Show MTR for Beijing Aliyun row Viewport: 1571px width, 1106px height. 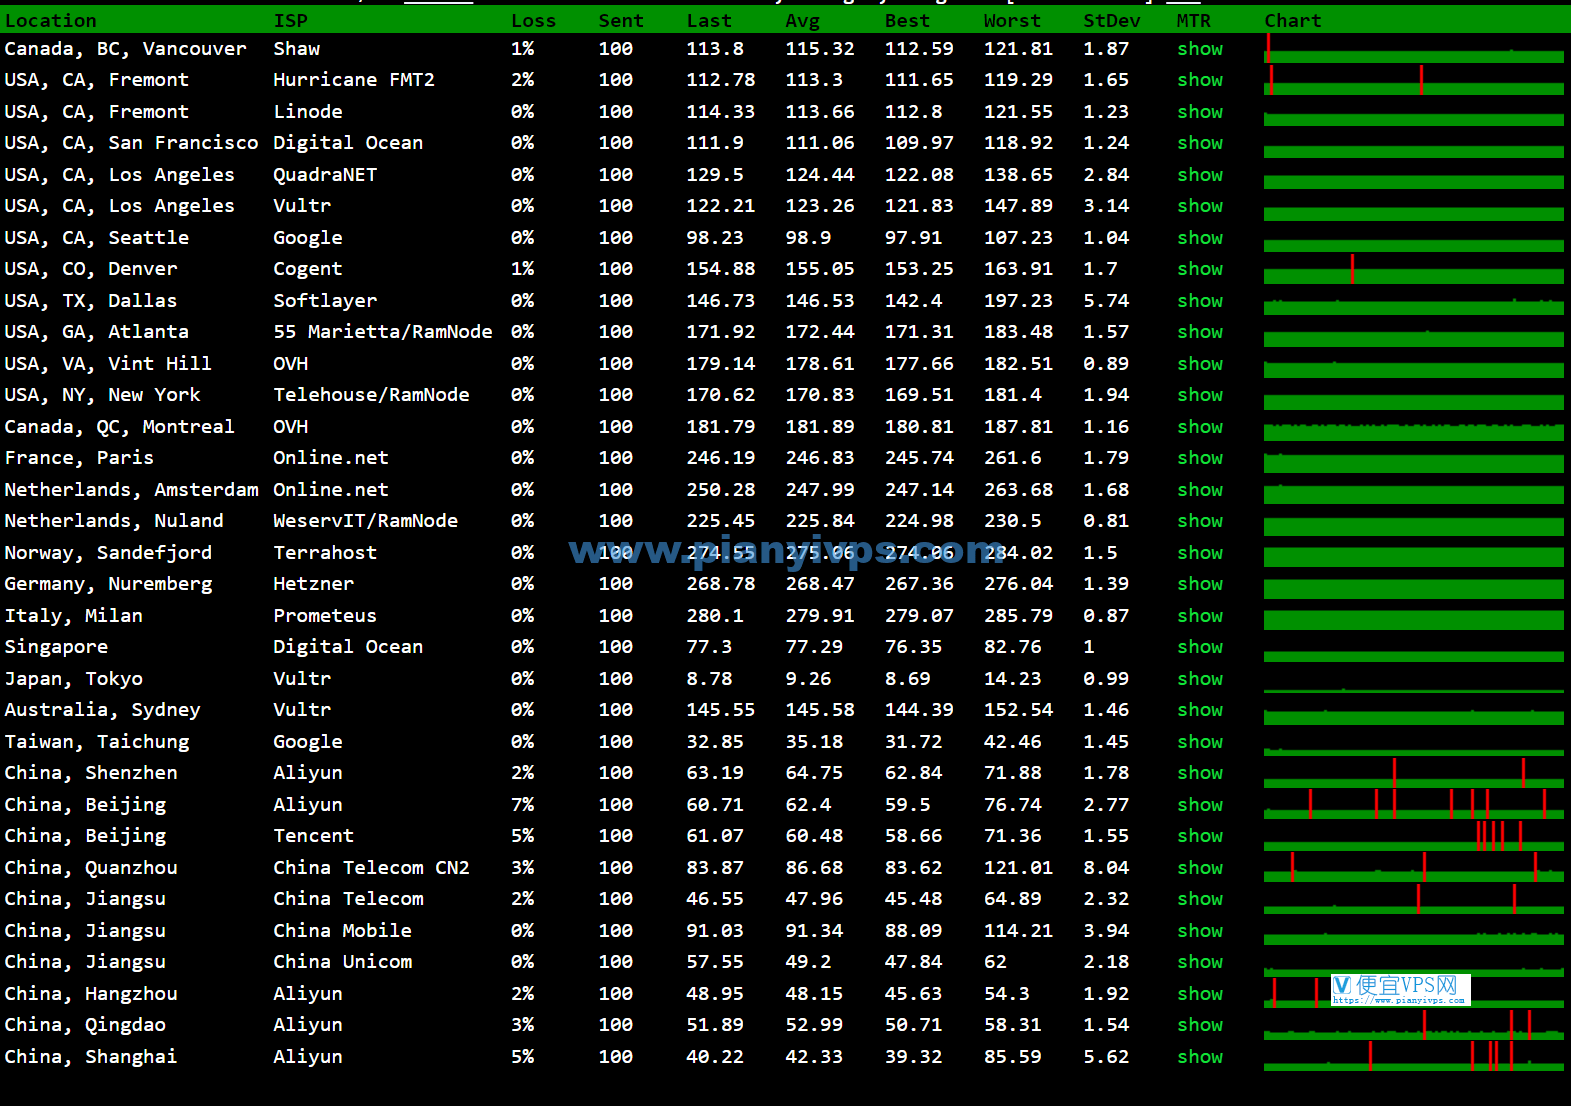pos(1200,805)
